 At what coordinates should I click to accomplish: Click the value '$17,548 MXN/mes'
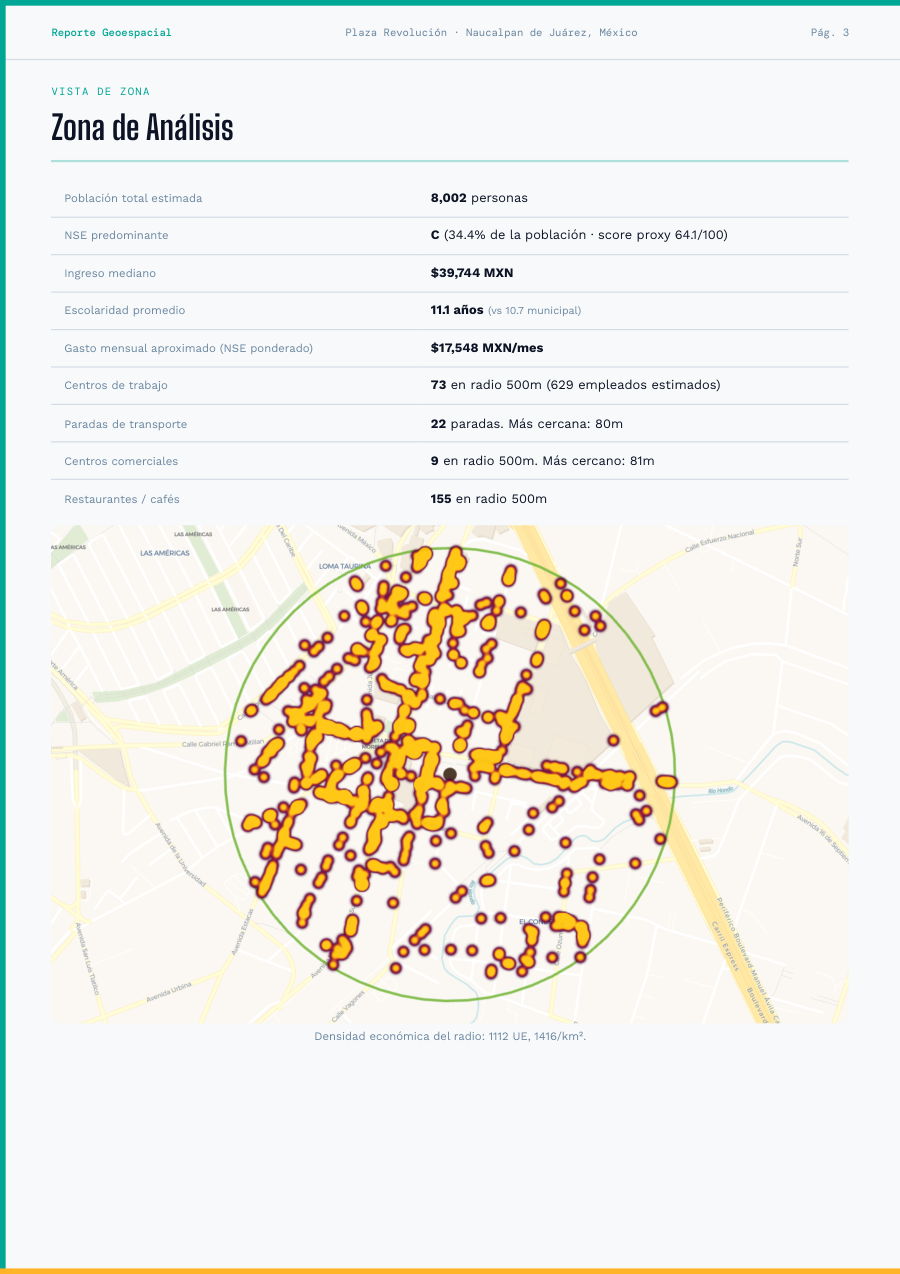coord(487,348)
